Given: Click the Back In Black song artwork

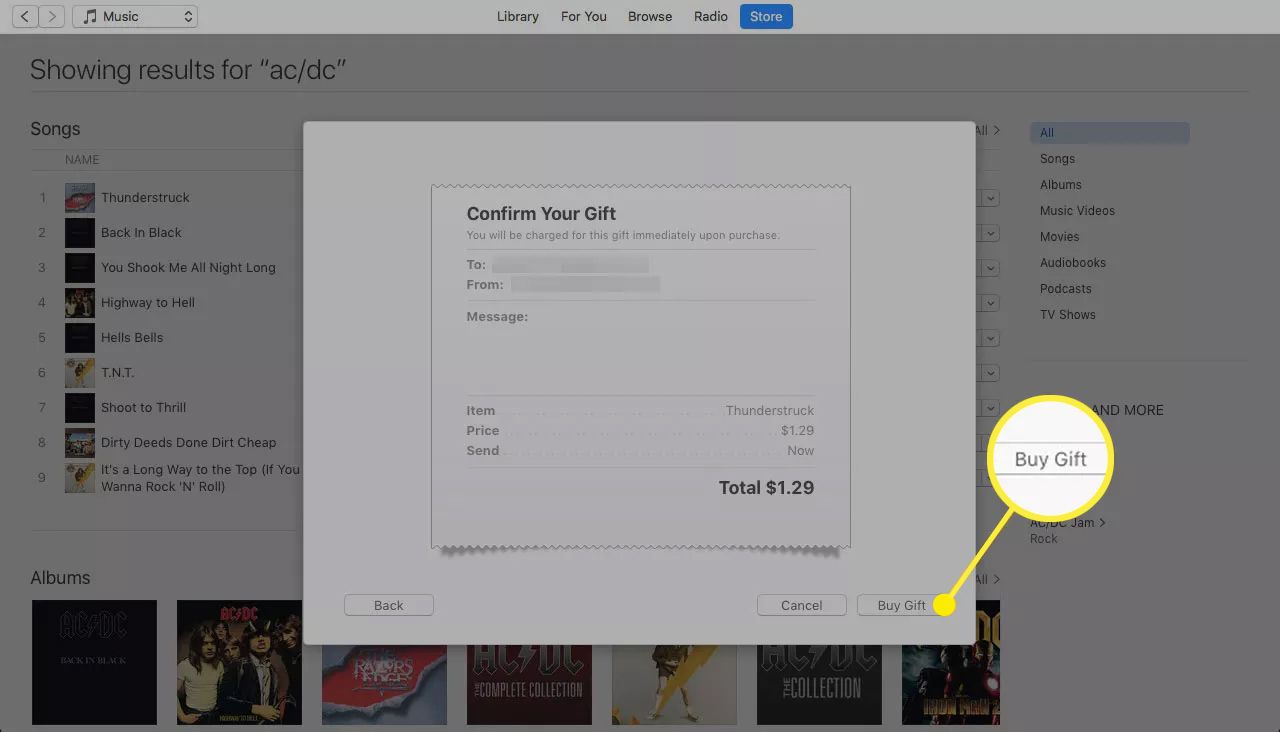Looking at the screenshot, I should point(80,232).
